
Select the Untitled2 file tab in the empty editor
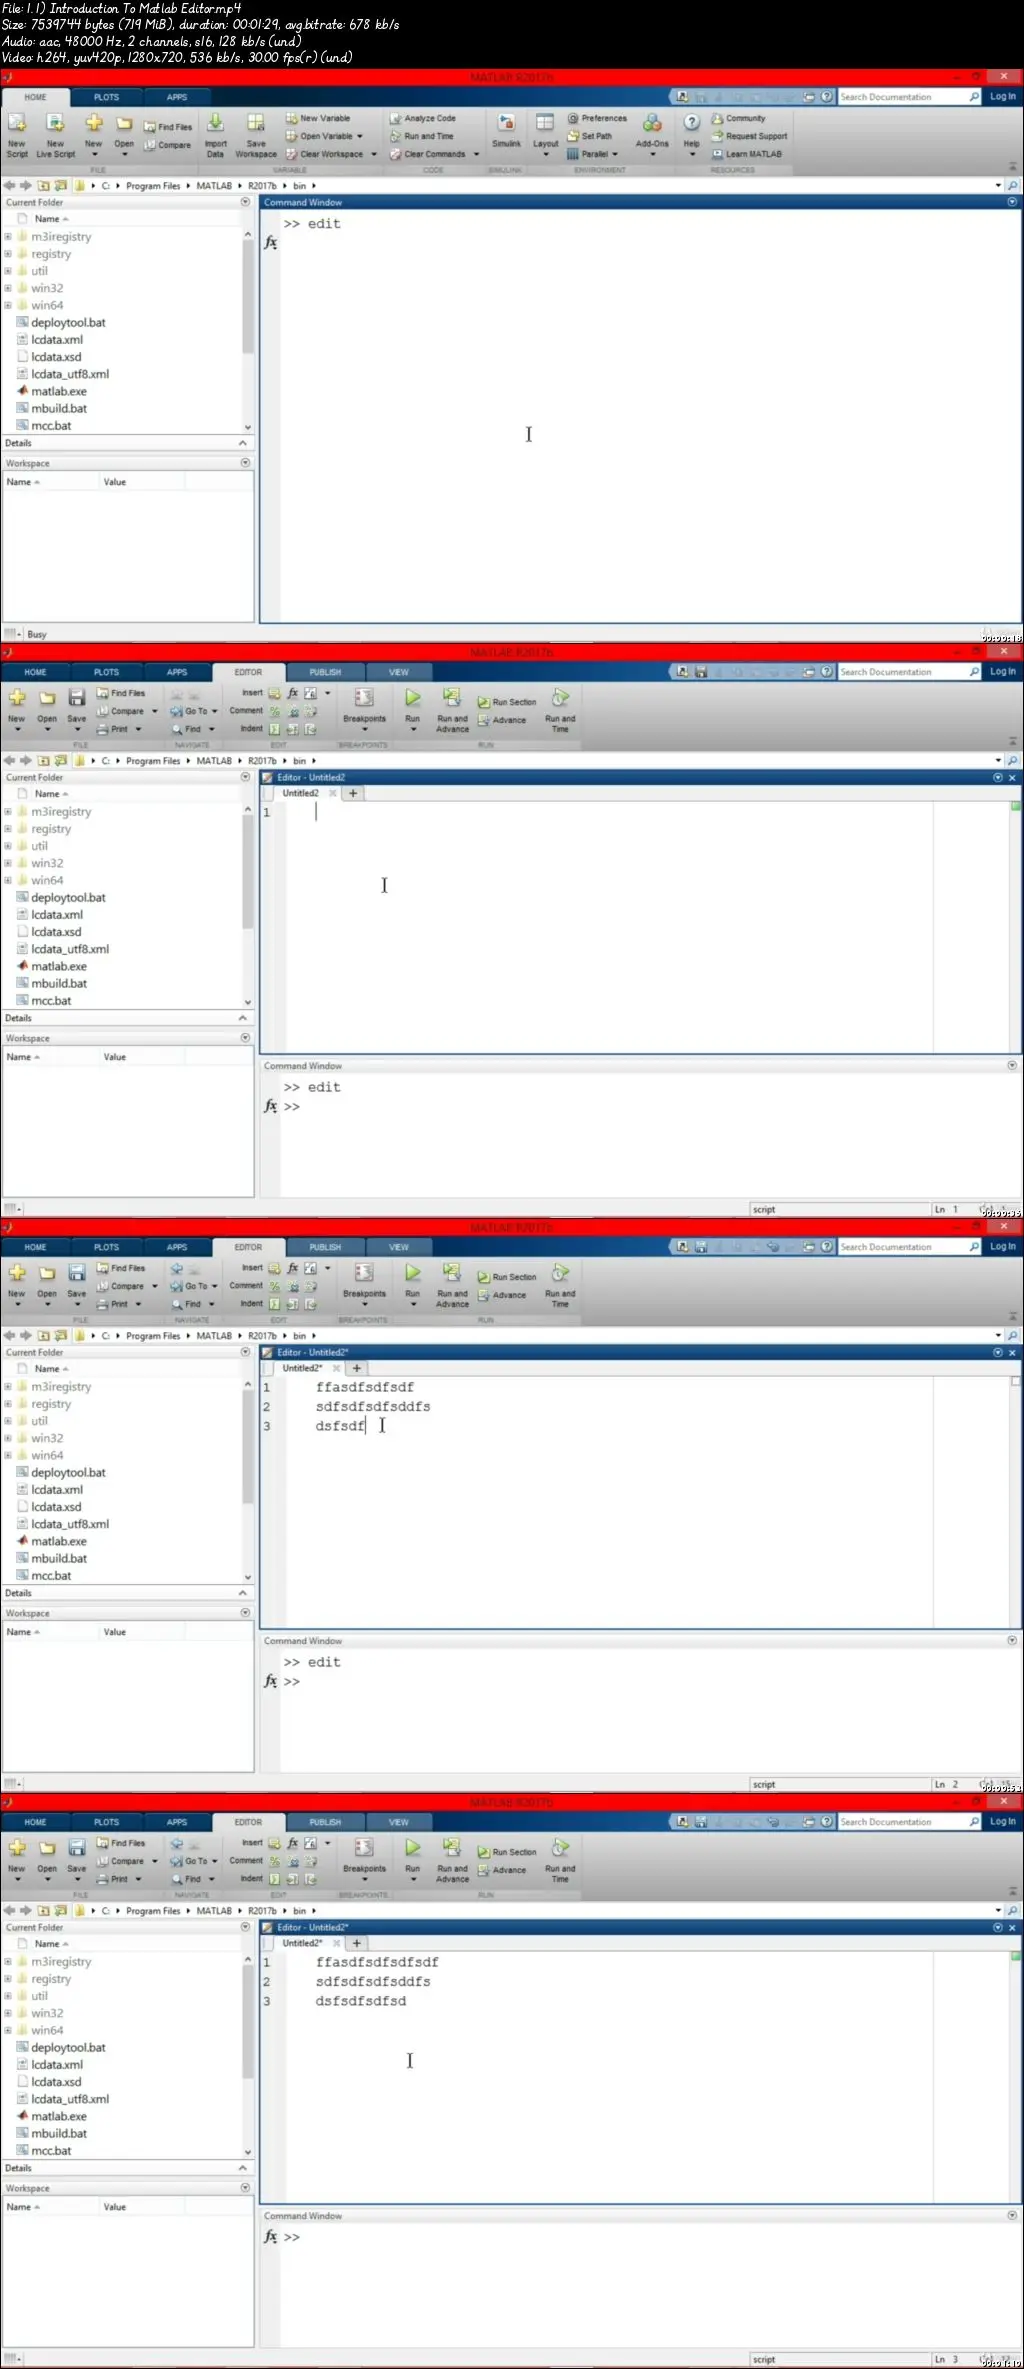(300, 793)
